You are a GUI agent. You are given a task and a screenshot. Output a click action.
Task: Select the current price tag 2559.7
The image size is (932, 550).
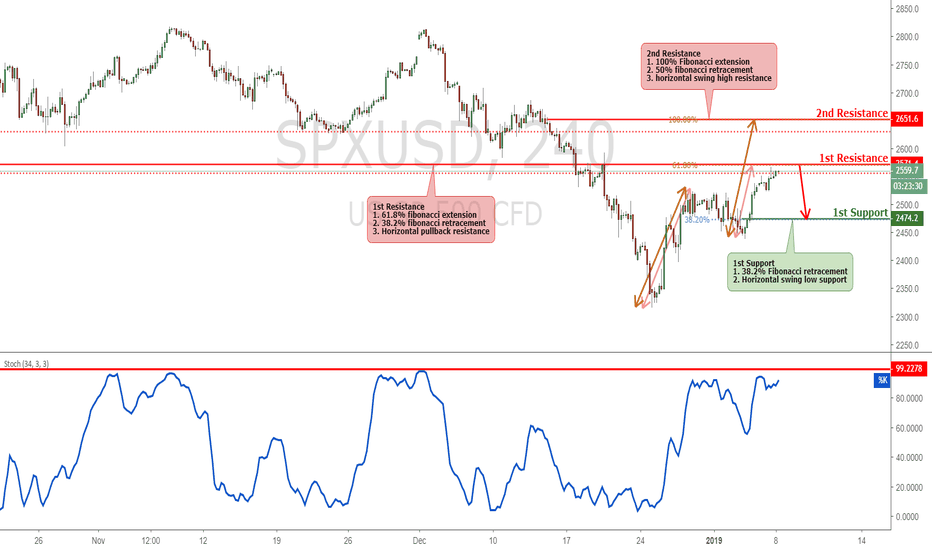(x=908, y=171)
